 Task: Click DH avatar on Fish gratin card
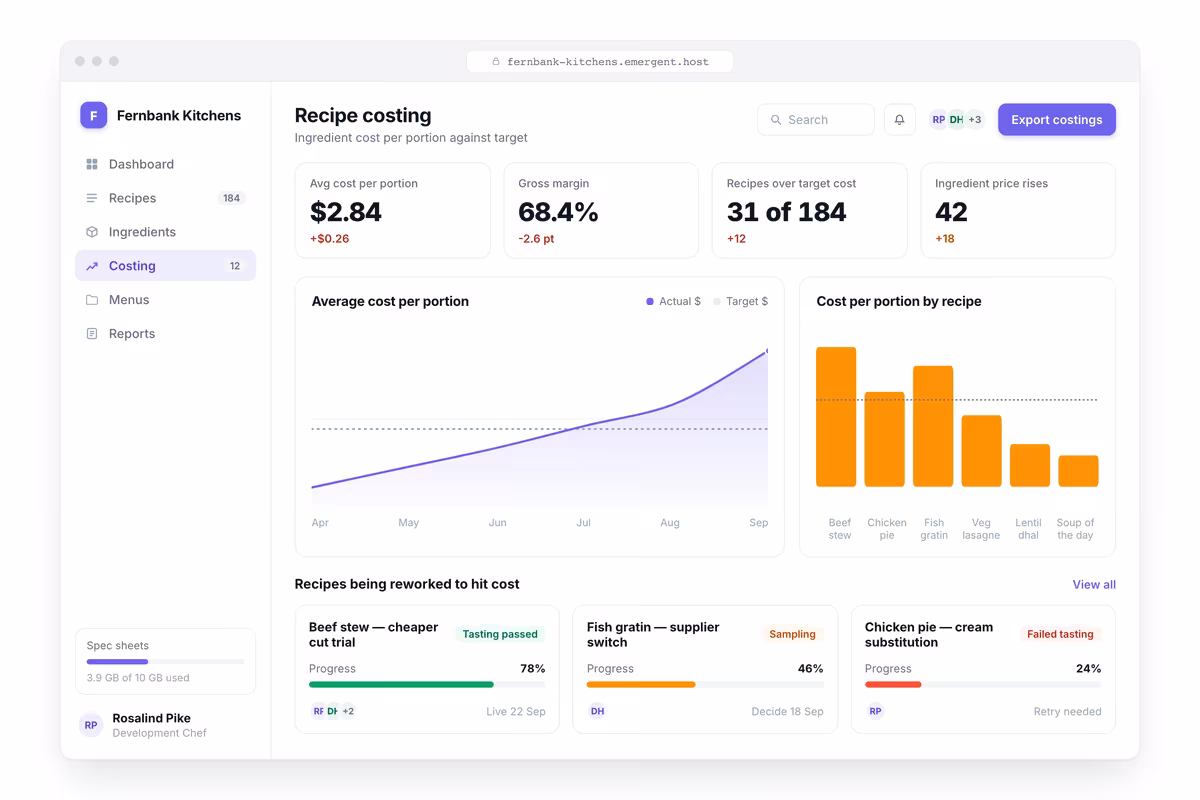pos(597,711)
